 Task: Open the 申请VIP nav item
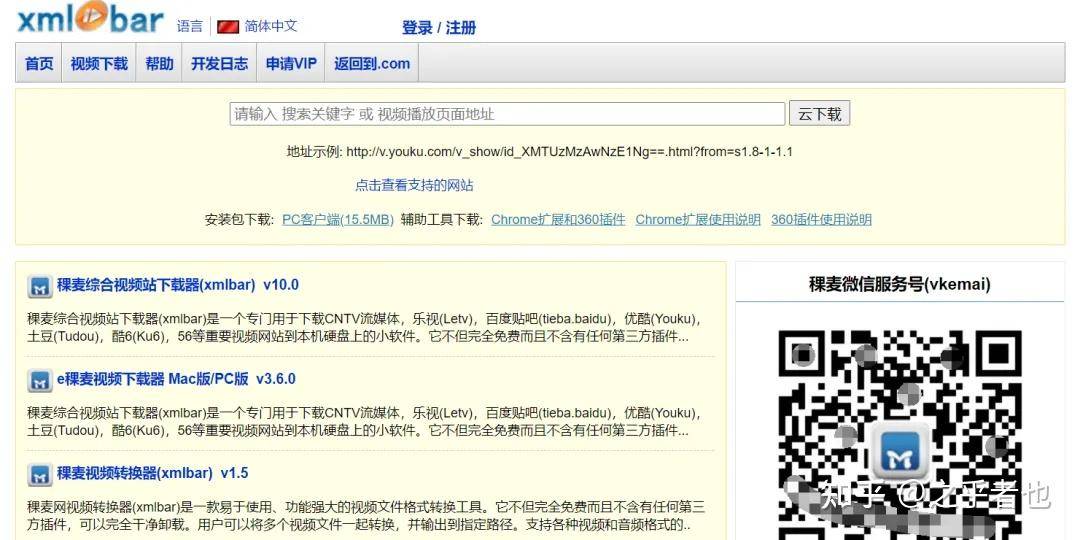pos(291,63)
